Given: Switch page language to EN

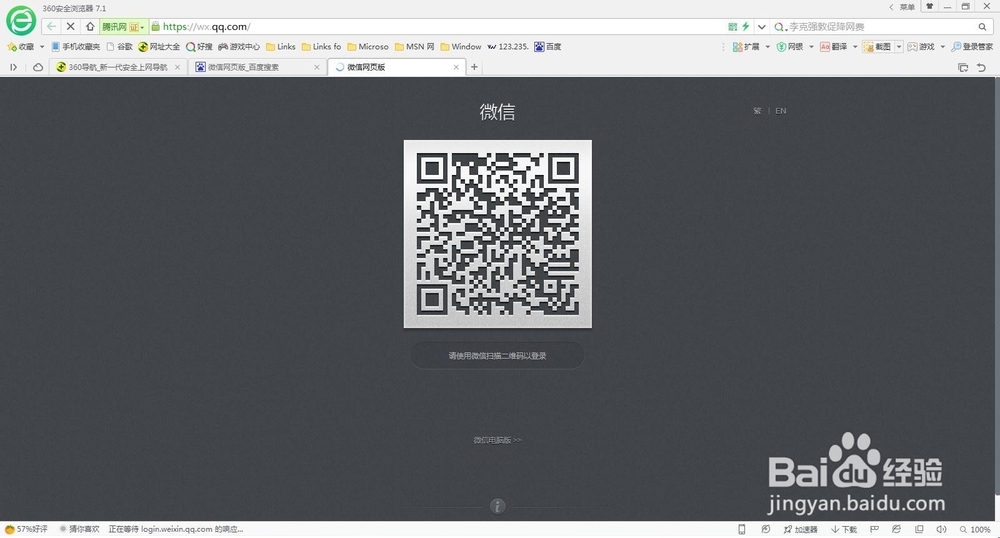Looking at the screenshot, I should pos(781,111).
